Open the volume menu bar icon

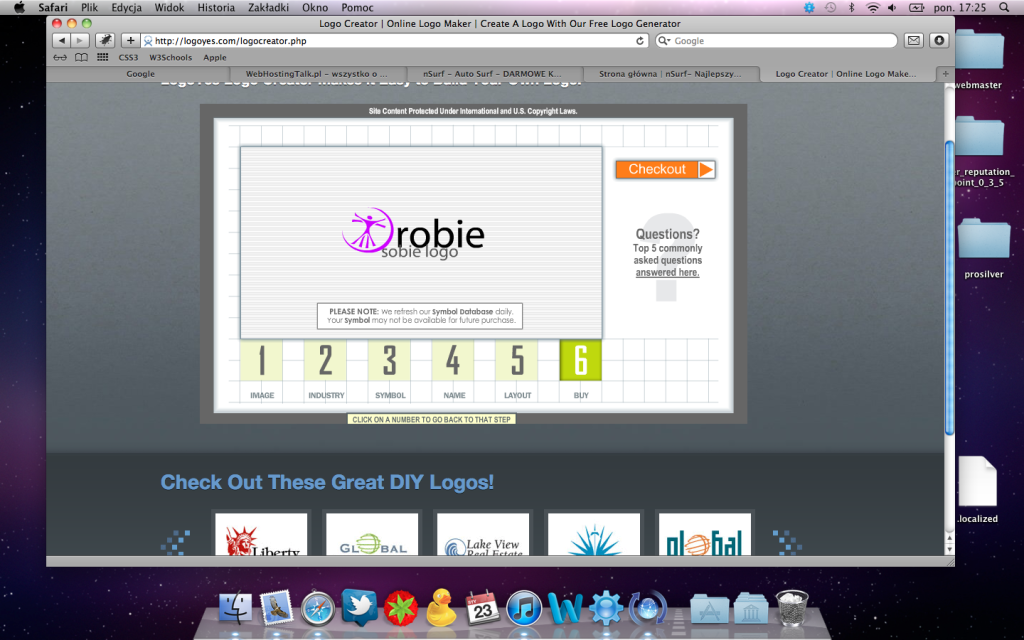pyautogui.click(x=892, y=7)
